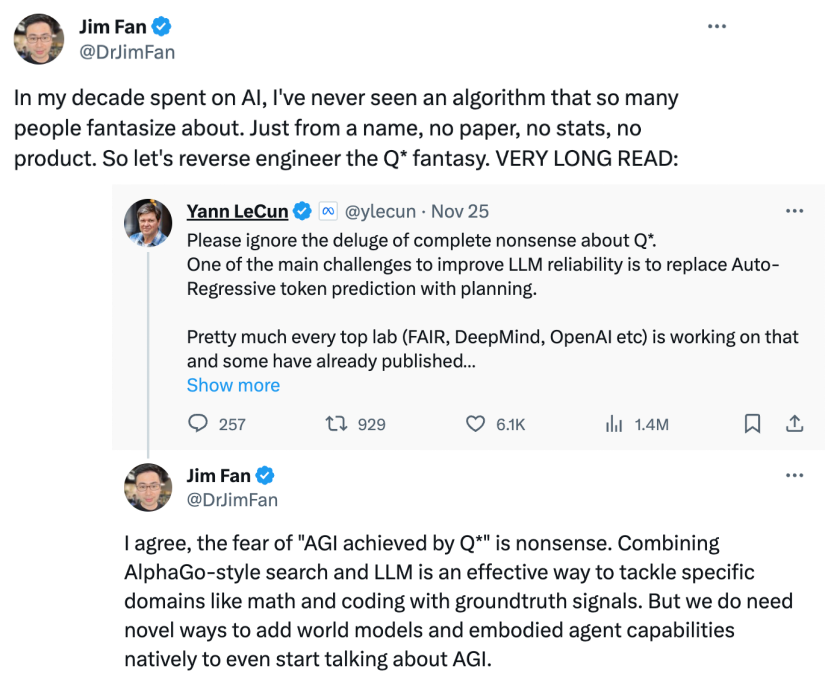Open more options on Yann LeCun's tweet
This screenshot has height=676, width=826.
click(794, 211)
